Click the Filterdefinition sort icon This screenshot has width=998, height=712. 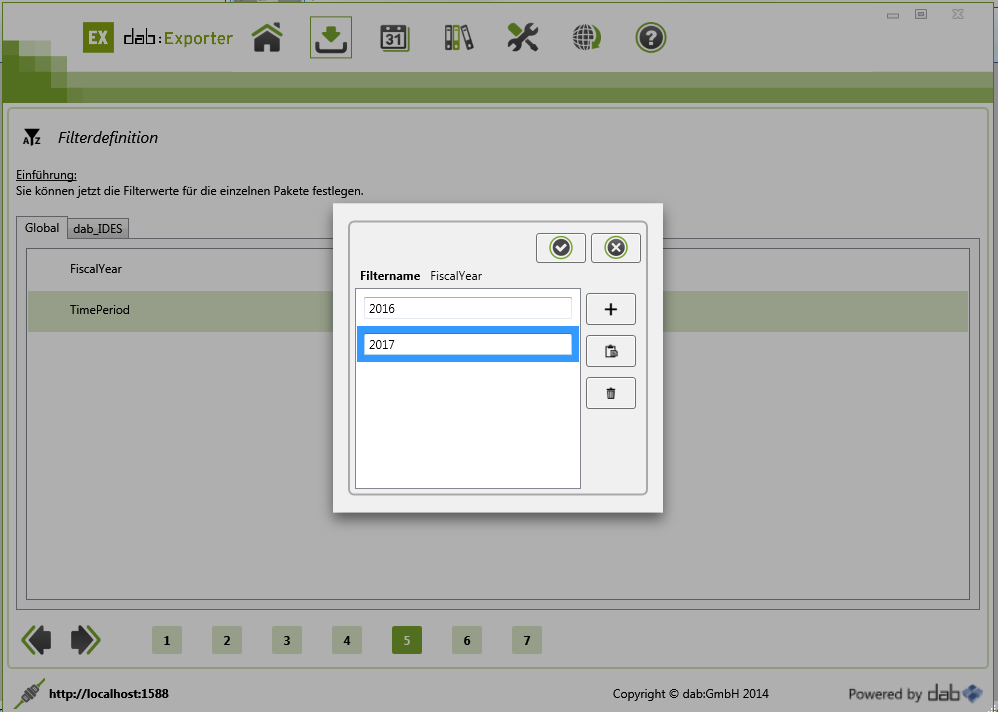pos(32,137)
